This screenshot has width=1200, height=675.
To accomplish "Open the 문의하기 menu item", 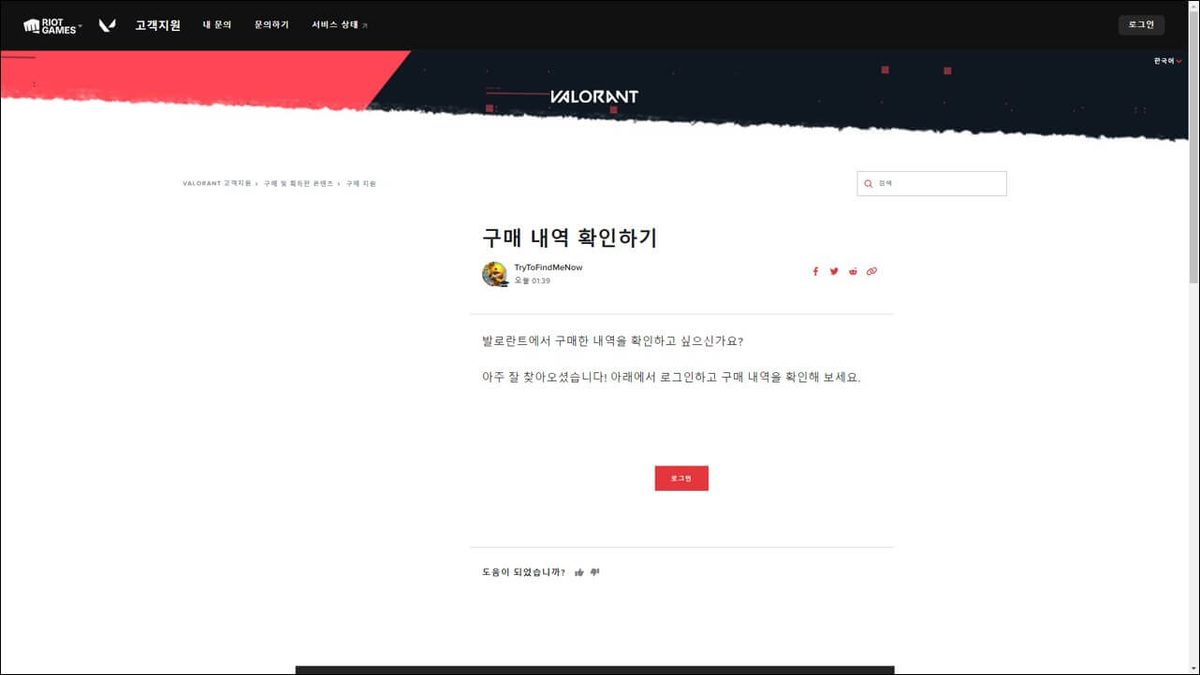I will point(271,25).
